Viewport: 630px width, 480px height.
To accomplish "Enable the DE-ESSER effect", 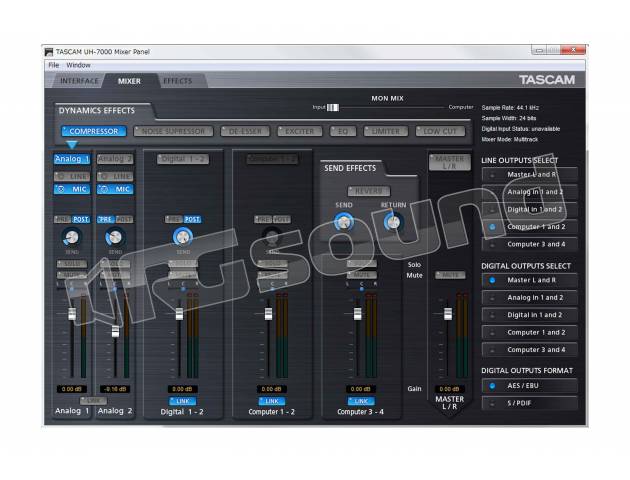I will (x=245, y=131).
